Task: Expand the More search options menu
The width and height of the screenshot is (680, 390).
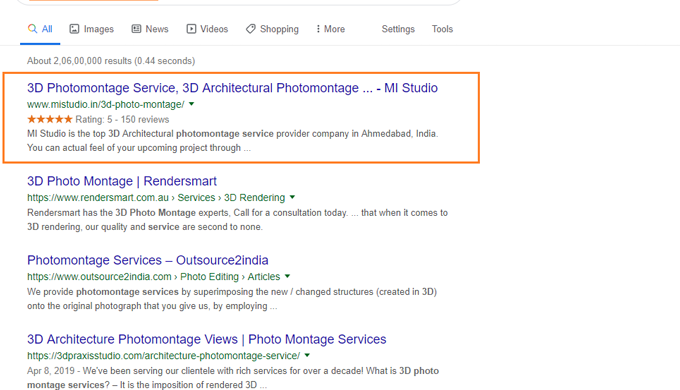Action: coord(330,29)
